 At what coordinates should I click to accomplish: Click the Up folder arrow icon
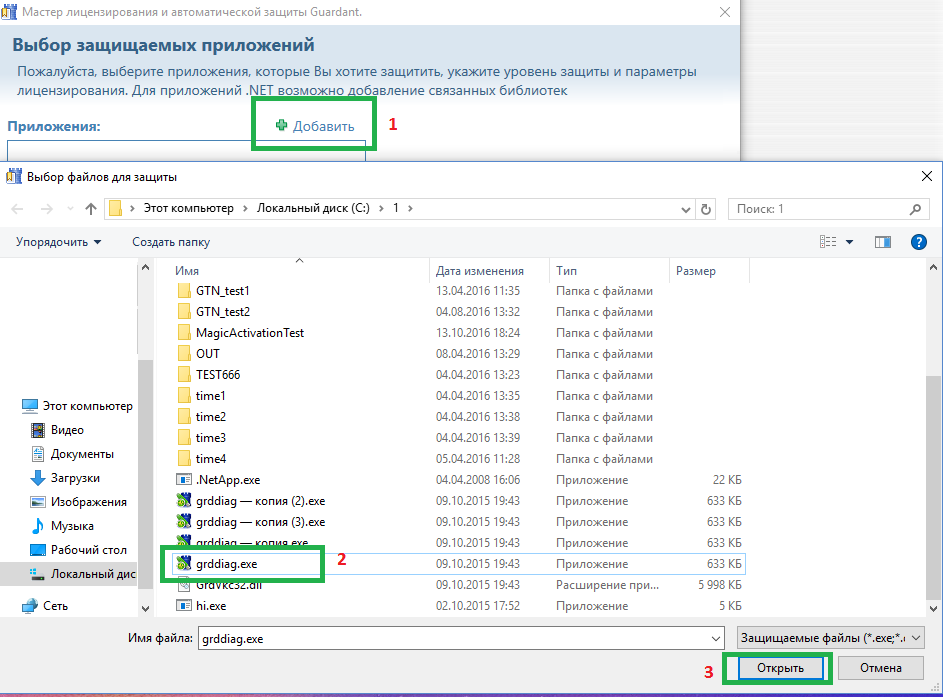point(91,209)
